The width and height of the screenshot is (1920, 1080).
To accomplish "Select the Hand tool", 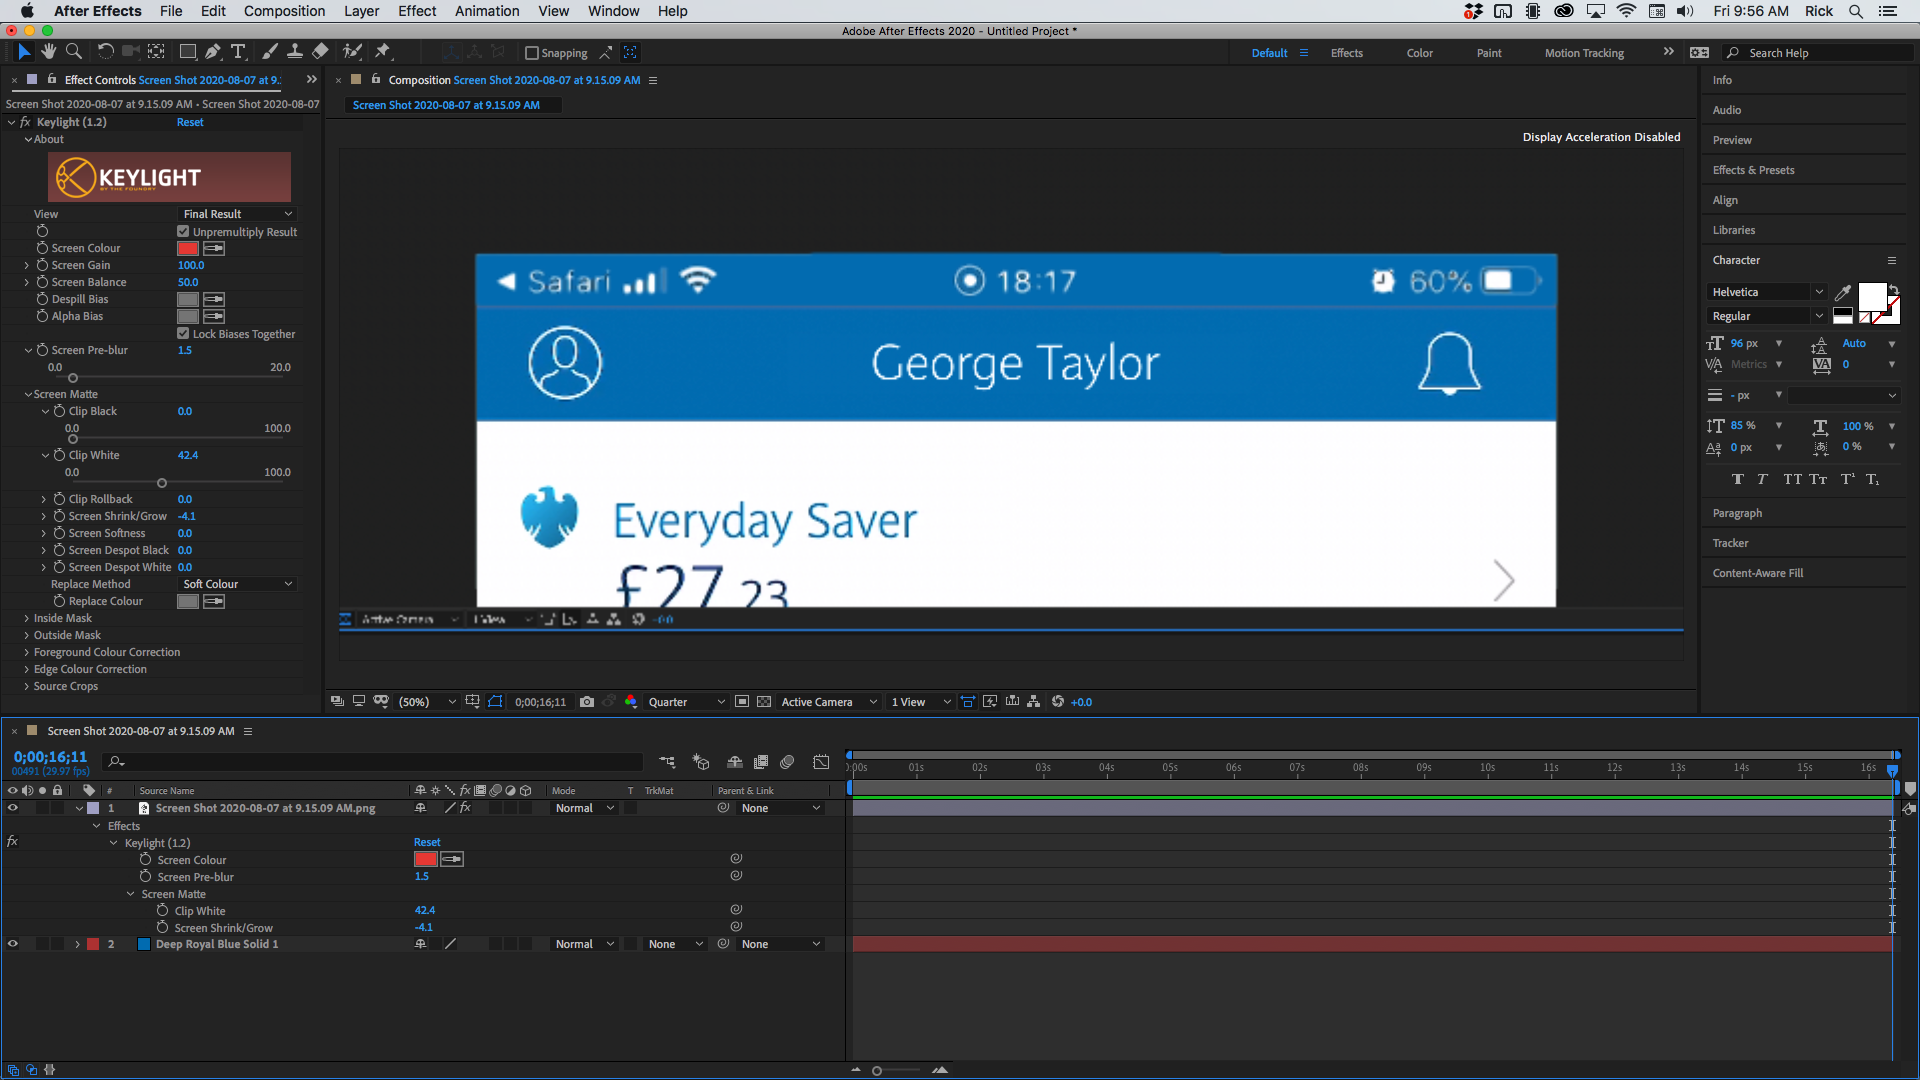I will [47, 51].
